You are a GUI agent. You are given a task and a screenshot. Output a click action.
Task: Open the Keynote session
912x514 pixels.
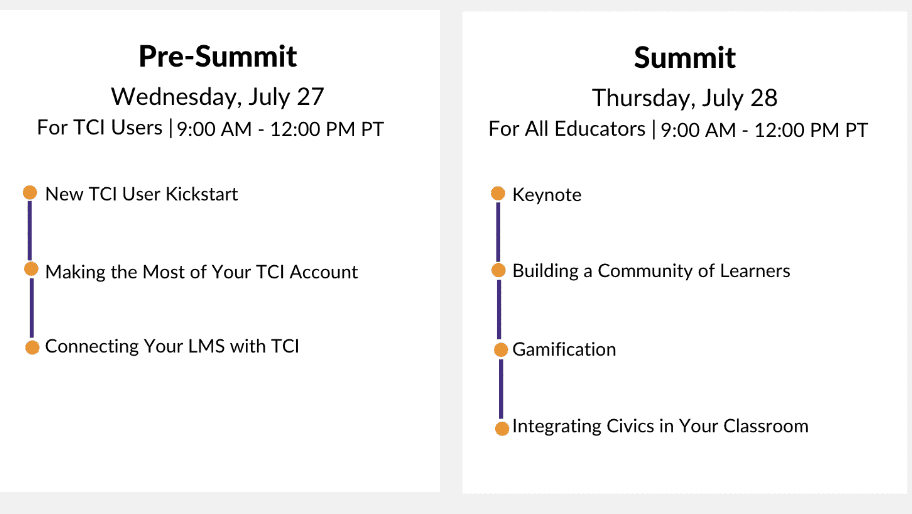(547, 195)
